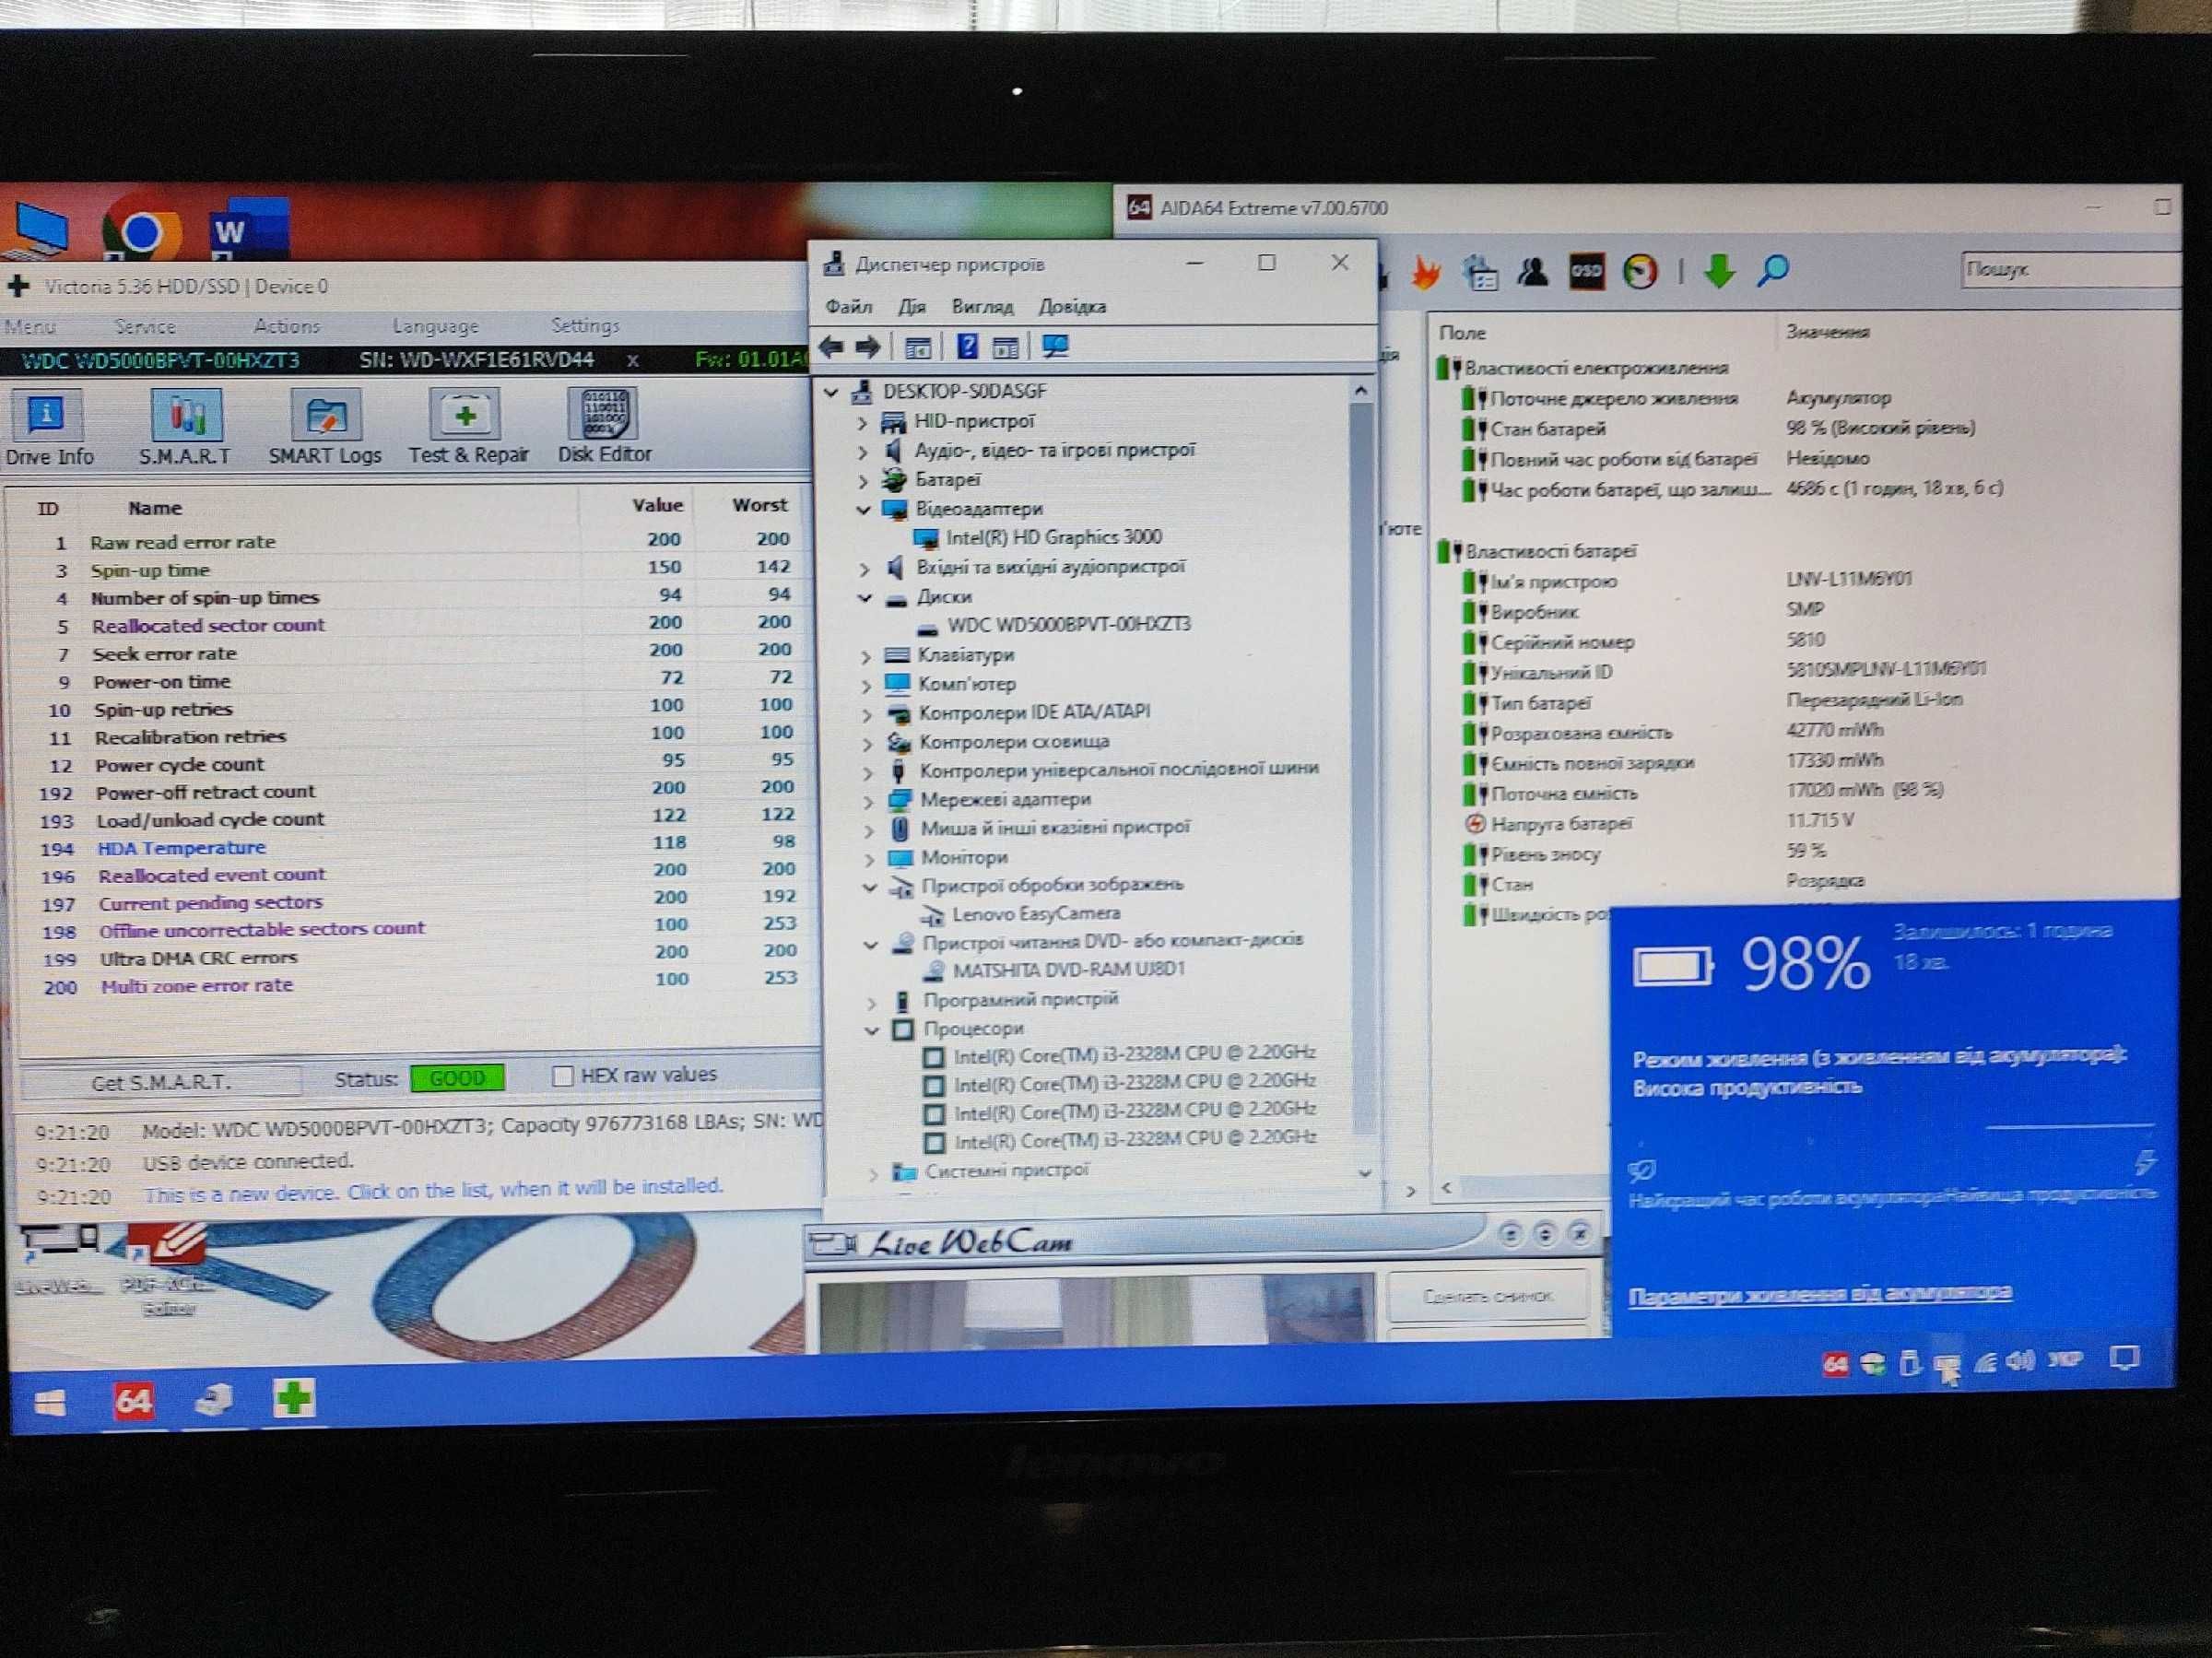Collapse Диски node
The height and width of the screenshot is (1658, 2212).
pyautogui.click(x=865, y=598)
